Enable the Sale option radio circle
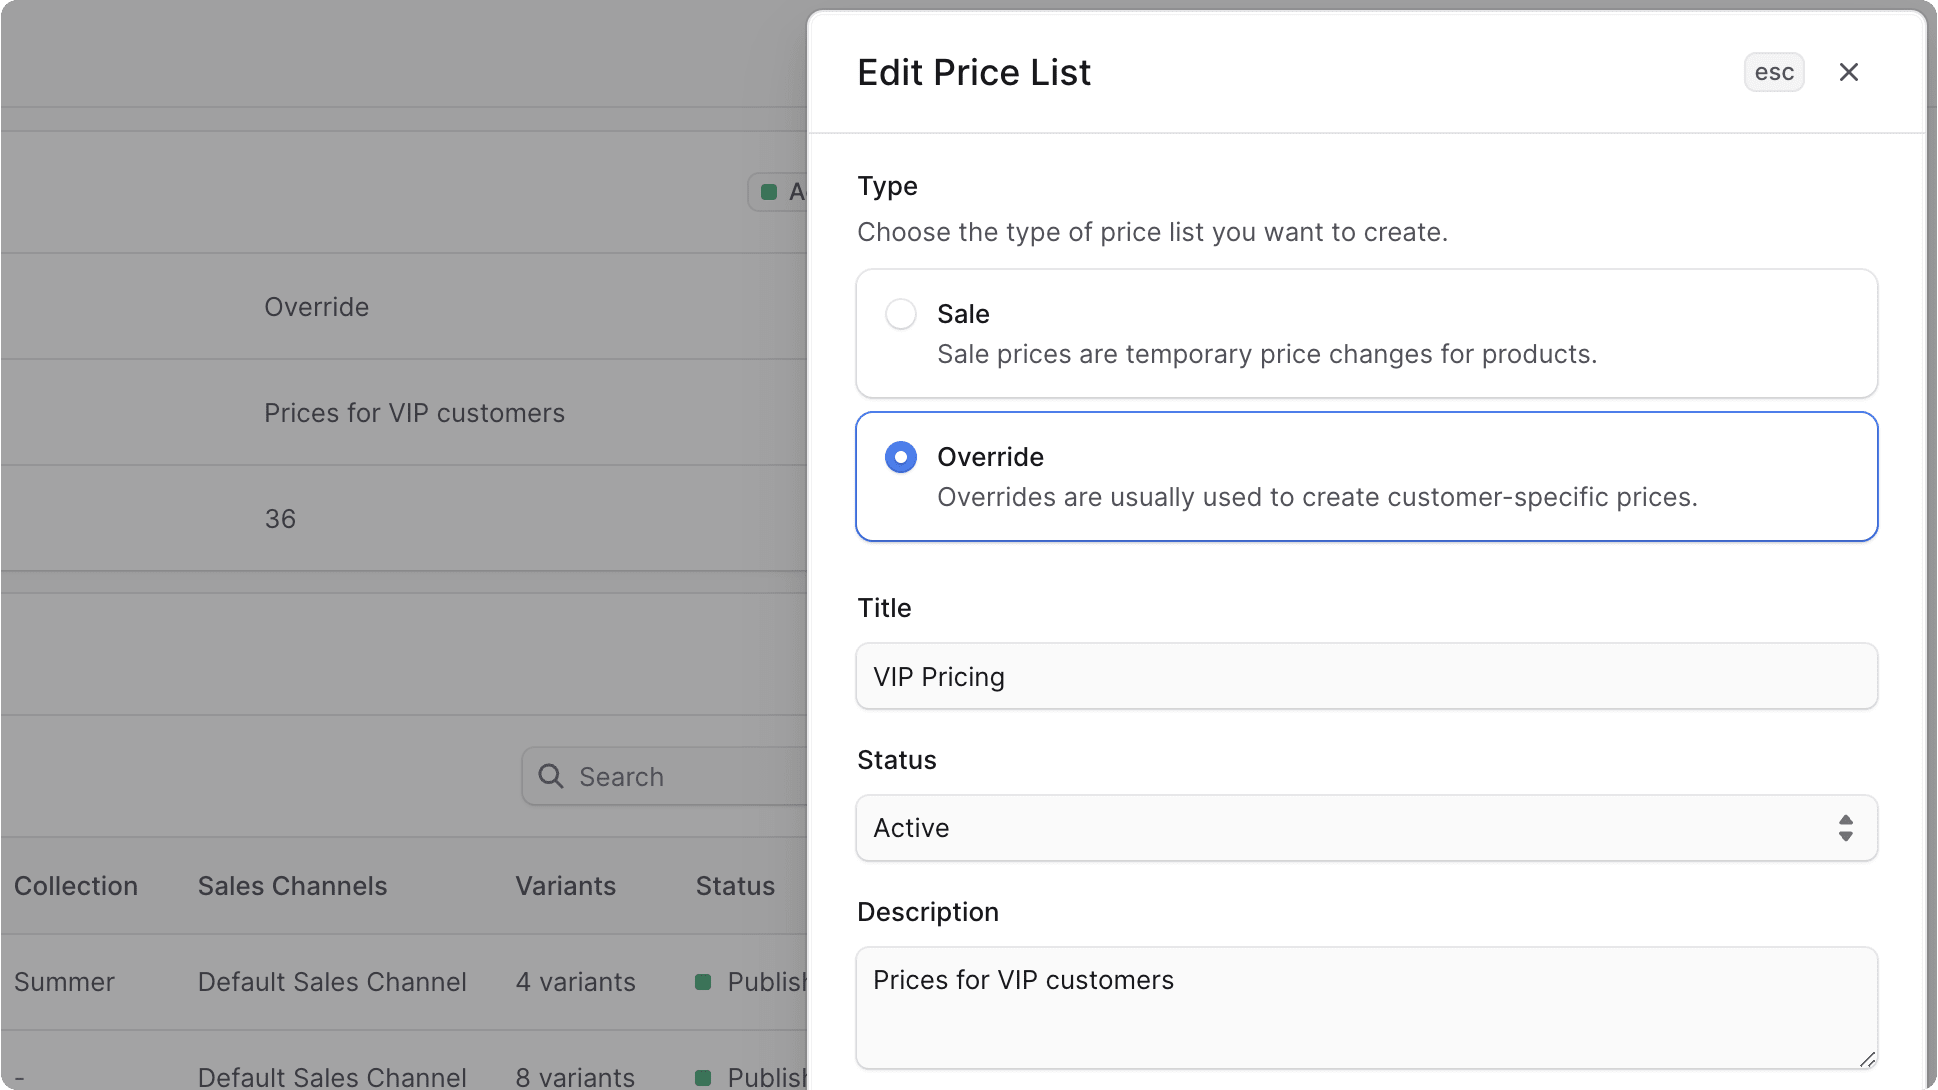The width and height of the screenshot is (1938, 1090). click(900, 313)
